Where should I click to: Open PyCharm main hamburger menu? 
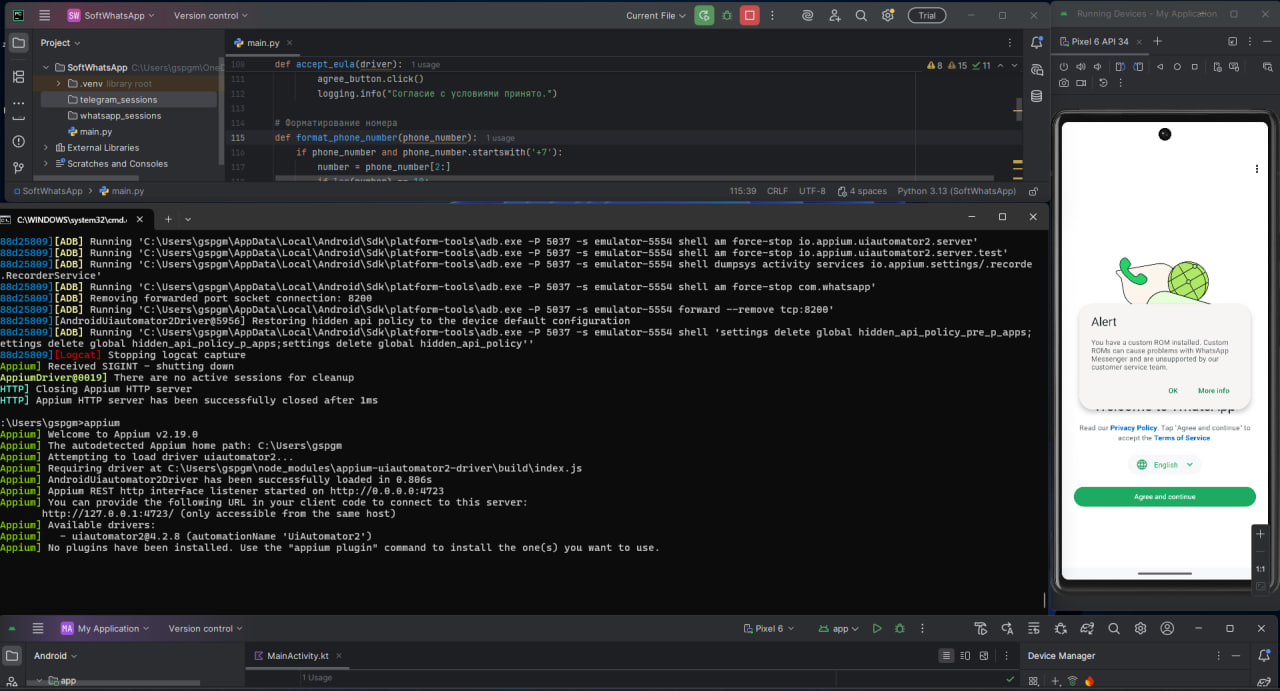44,16
